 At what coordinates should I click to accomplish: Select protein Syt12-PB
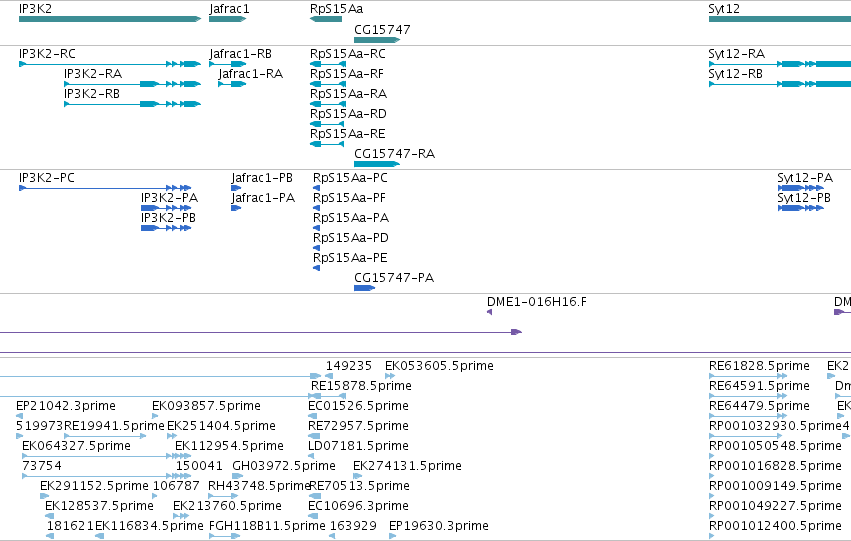[x=801, y=208]
